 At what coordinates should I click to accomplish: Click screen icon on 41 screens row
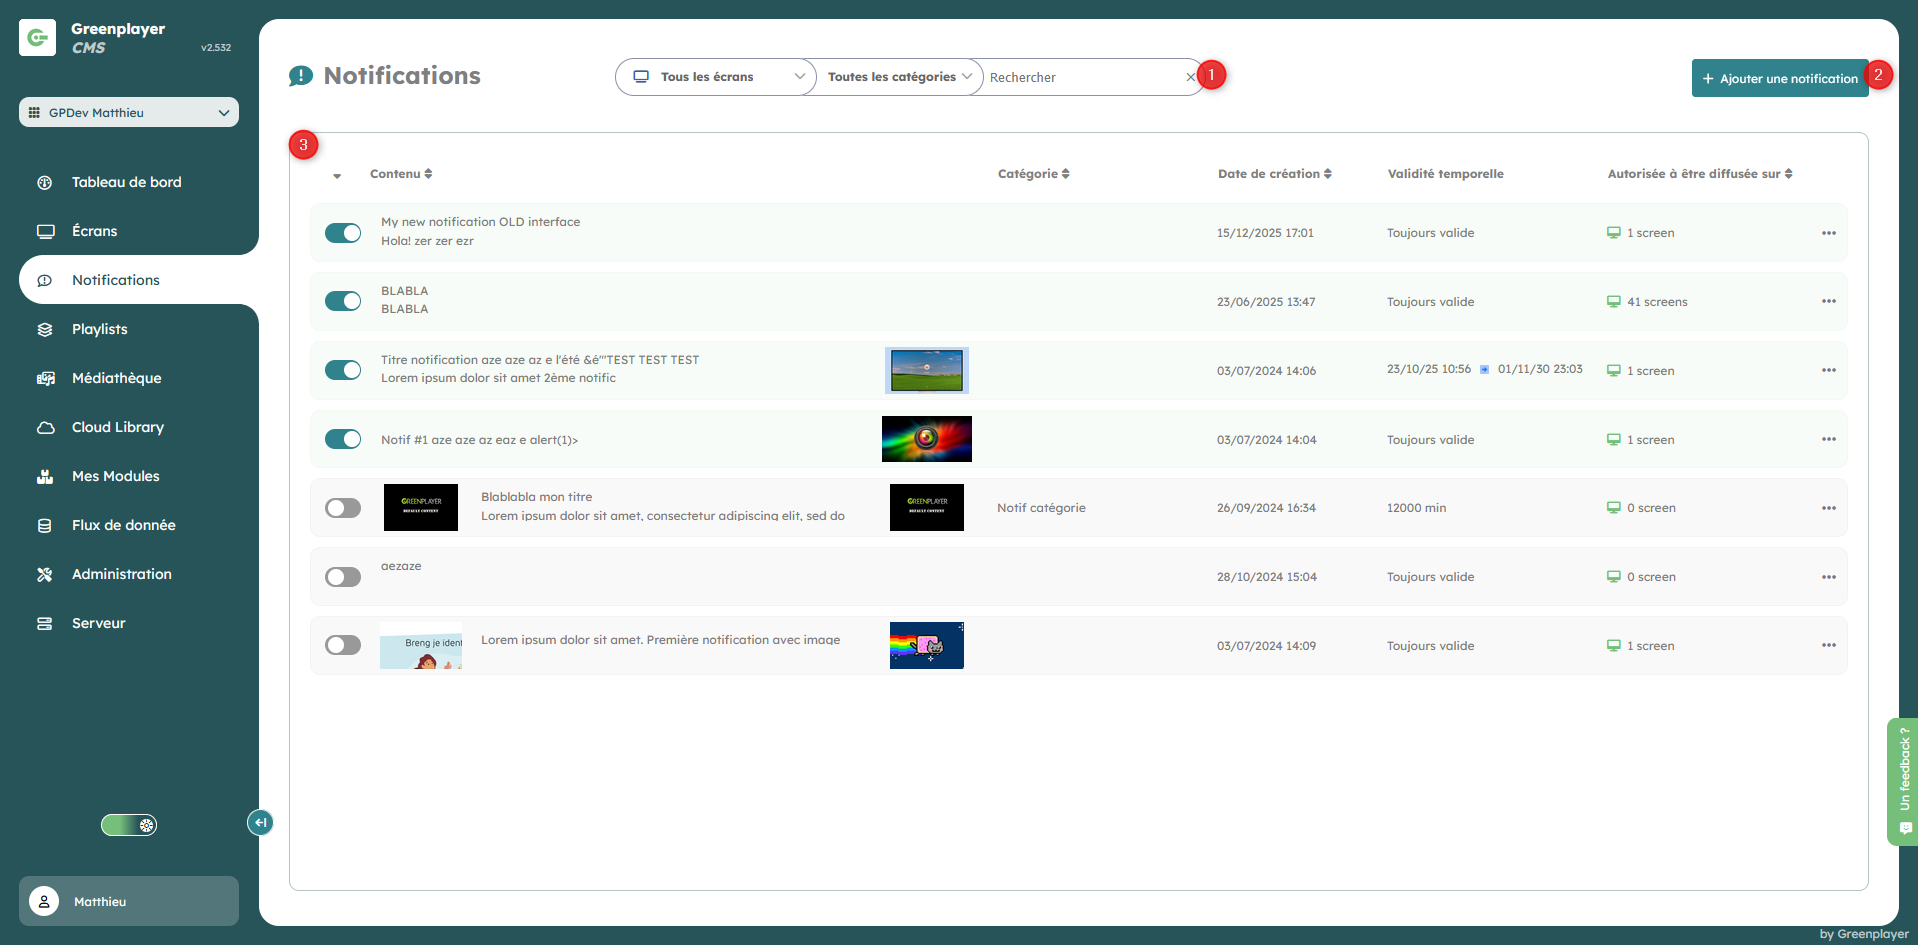click(x=1613, y=302)
